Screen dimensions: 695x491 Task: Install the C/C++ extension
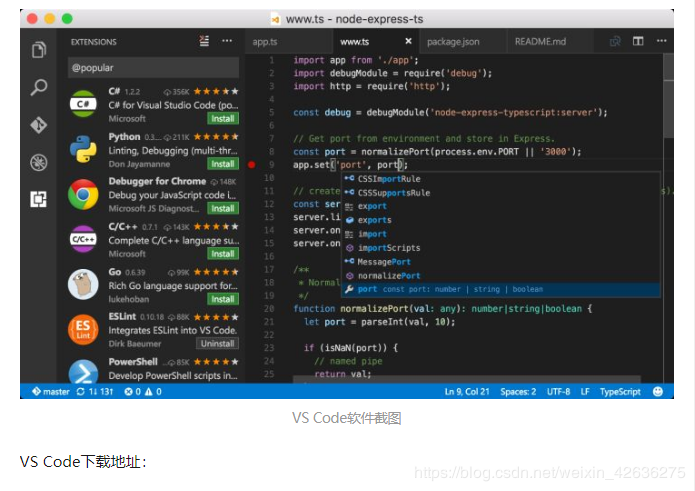click(x=223, y=254)
